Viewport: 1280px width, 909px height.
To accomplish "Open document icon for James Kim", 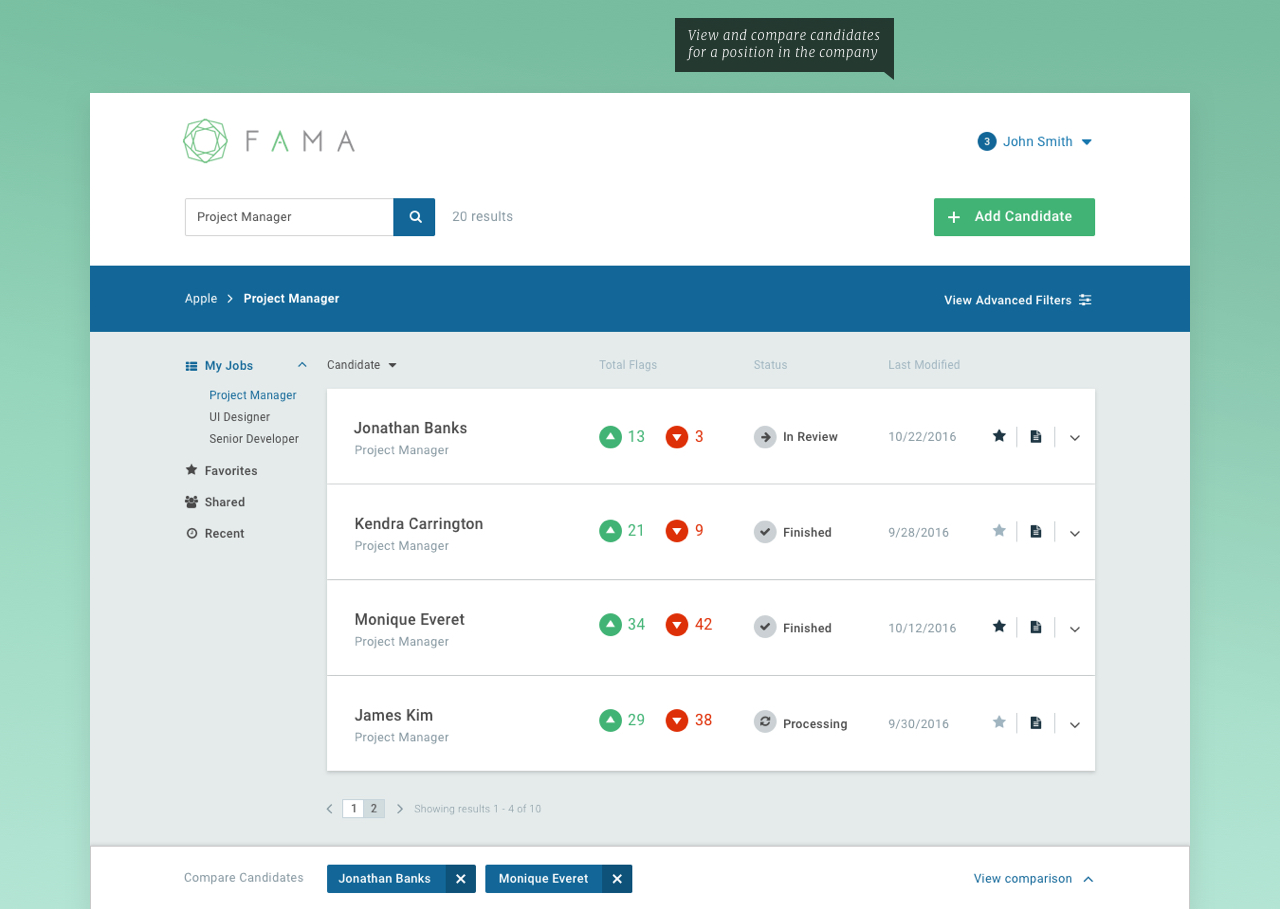I will [1036, 723].
